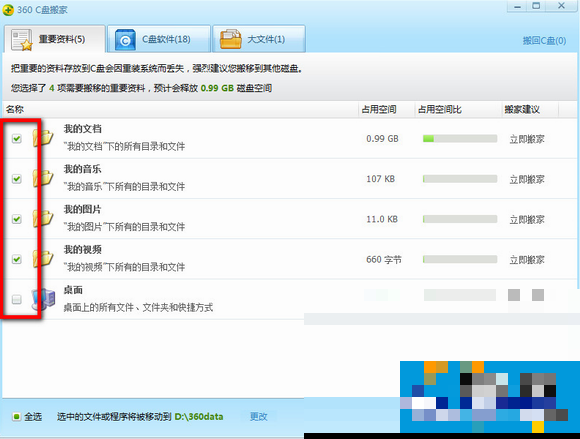Select the 我的视频 row title
This screenshot has width=580, height=439.
click(82, 250)
